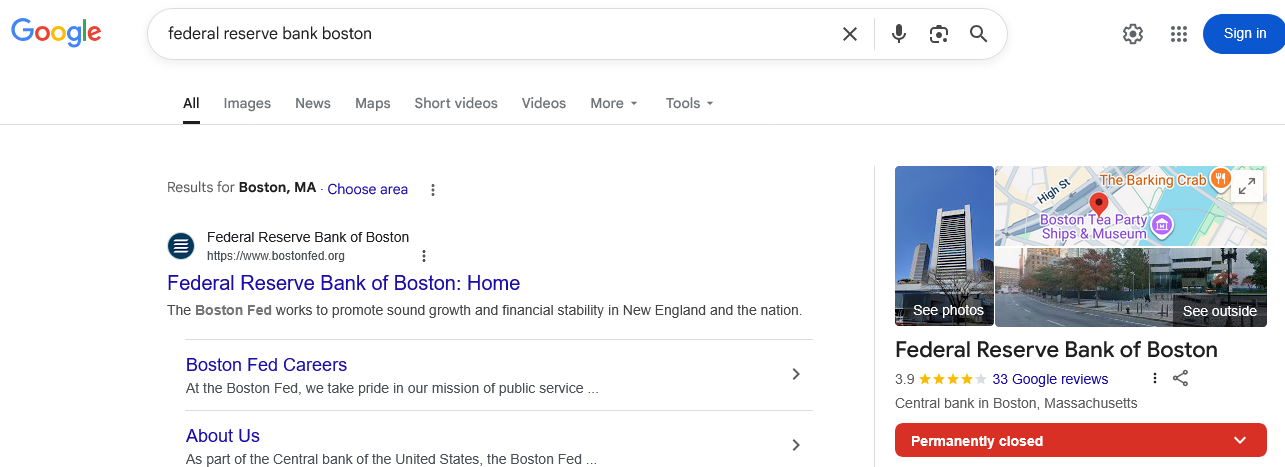This screenshot has width=1285, height=467.
Task: Open the Tools dropdown
Action: pyautogui.click(x=690, y=103)
